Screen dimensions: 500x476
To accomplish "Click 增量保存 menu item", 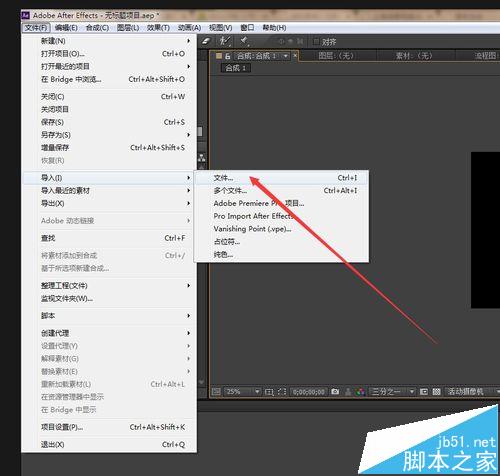I will pyautogui.click(x=109, y=147).
